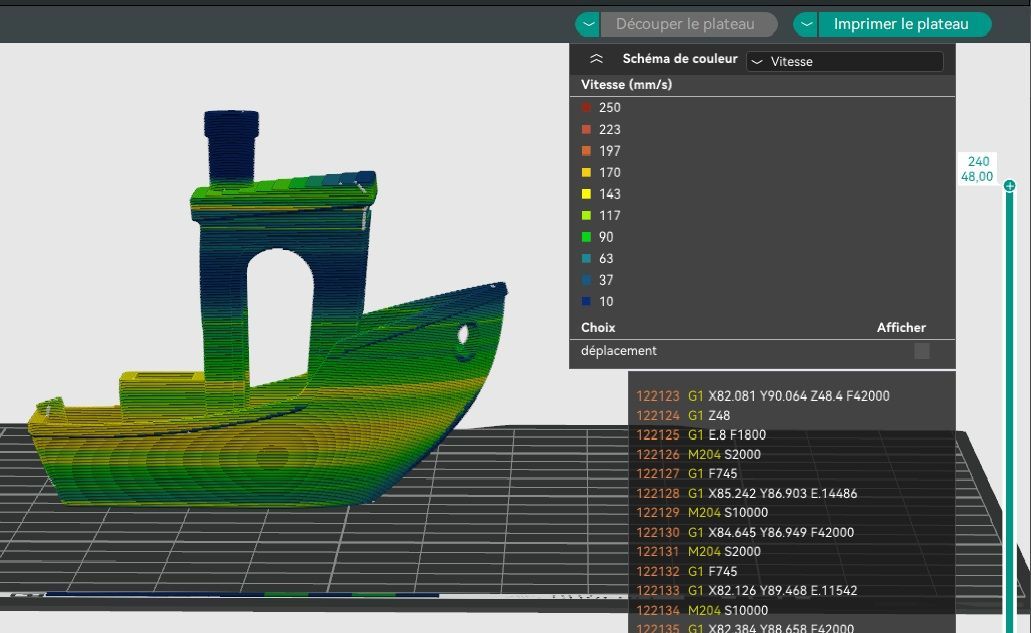Viewport: 1031px width, 633px height.
Task: Click the Imprimer le plateau button
Action: pyautogui.click(x=900, y=24)
